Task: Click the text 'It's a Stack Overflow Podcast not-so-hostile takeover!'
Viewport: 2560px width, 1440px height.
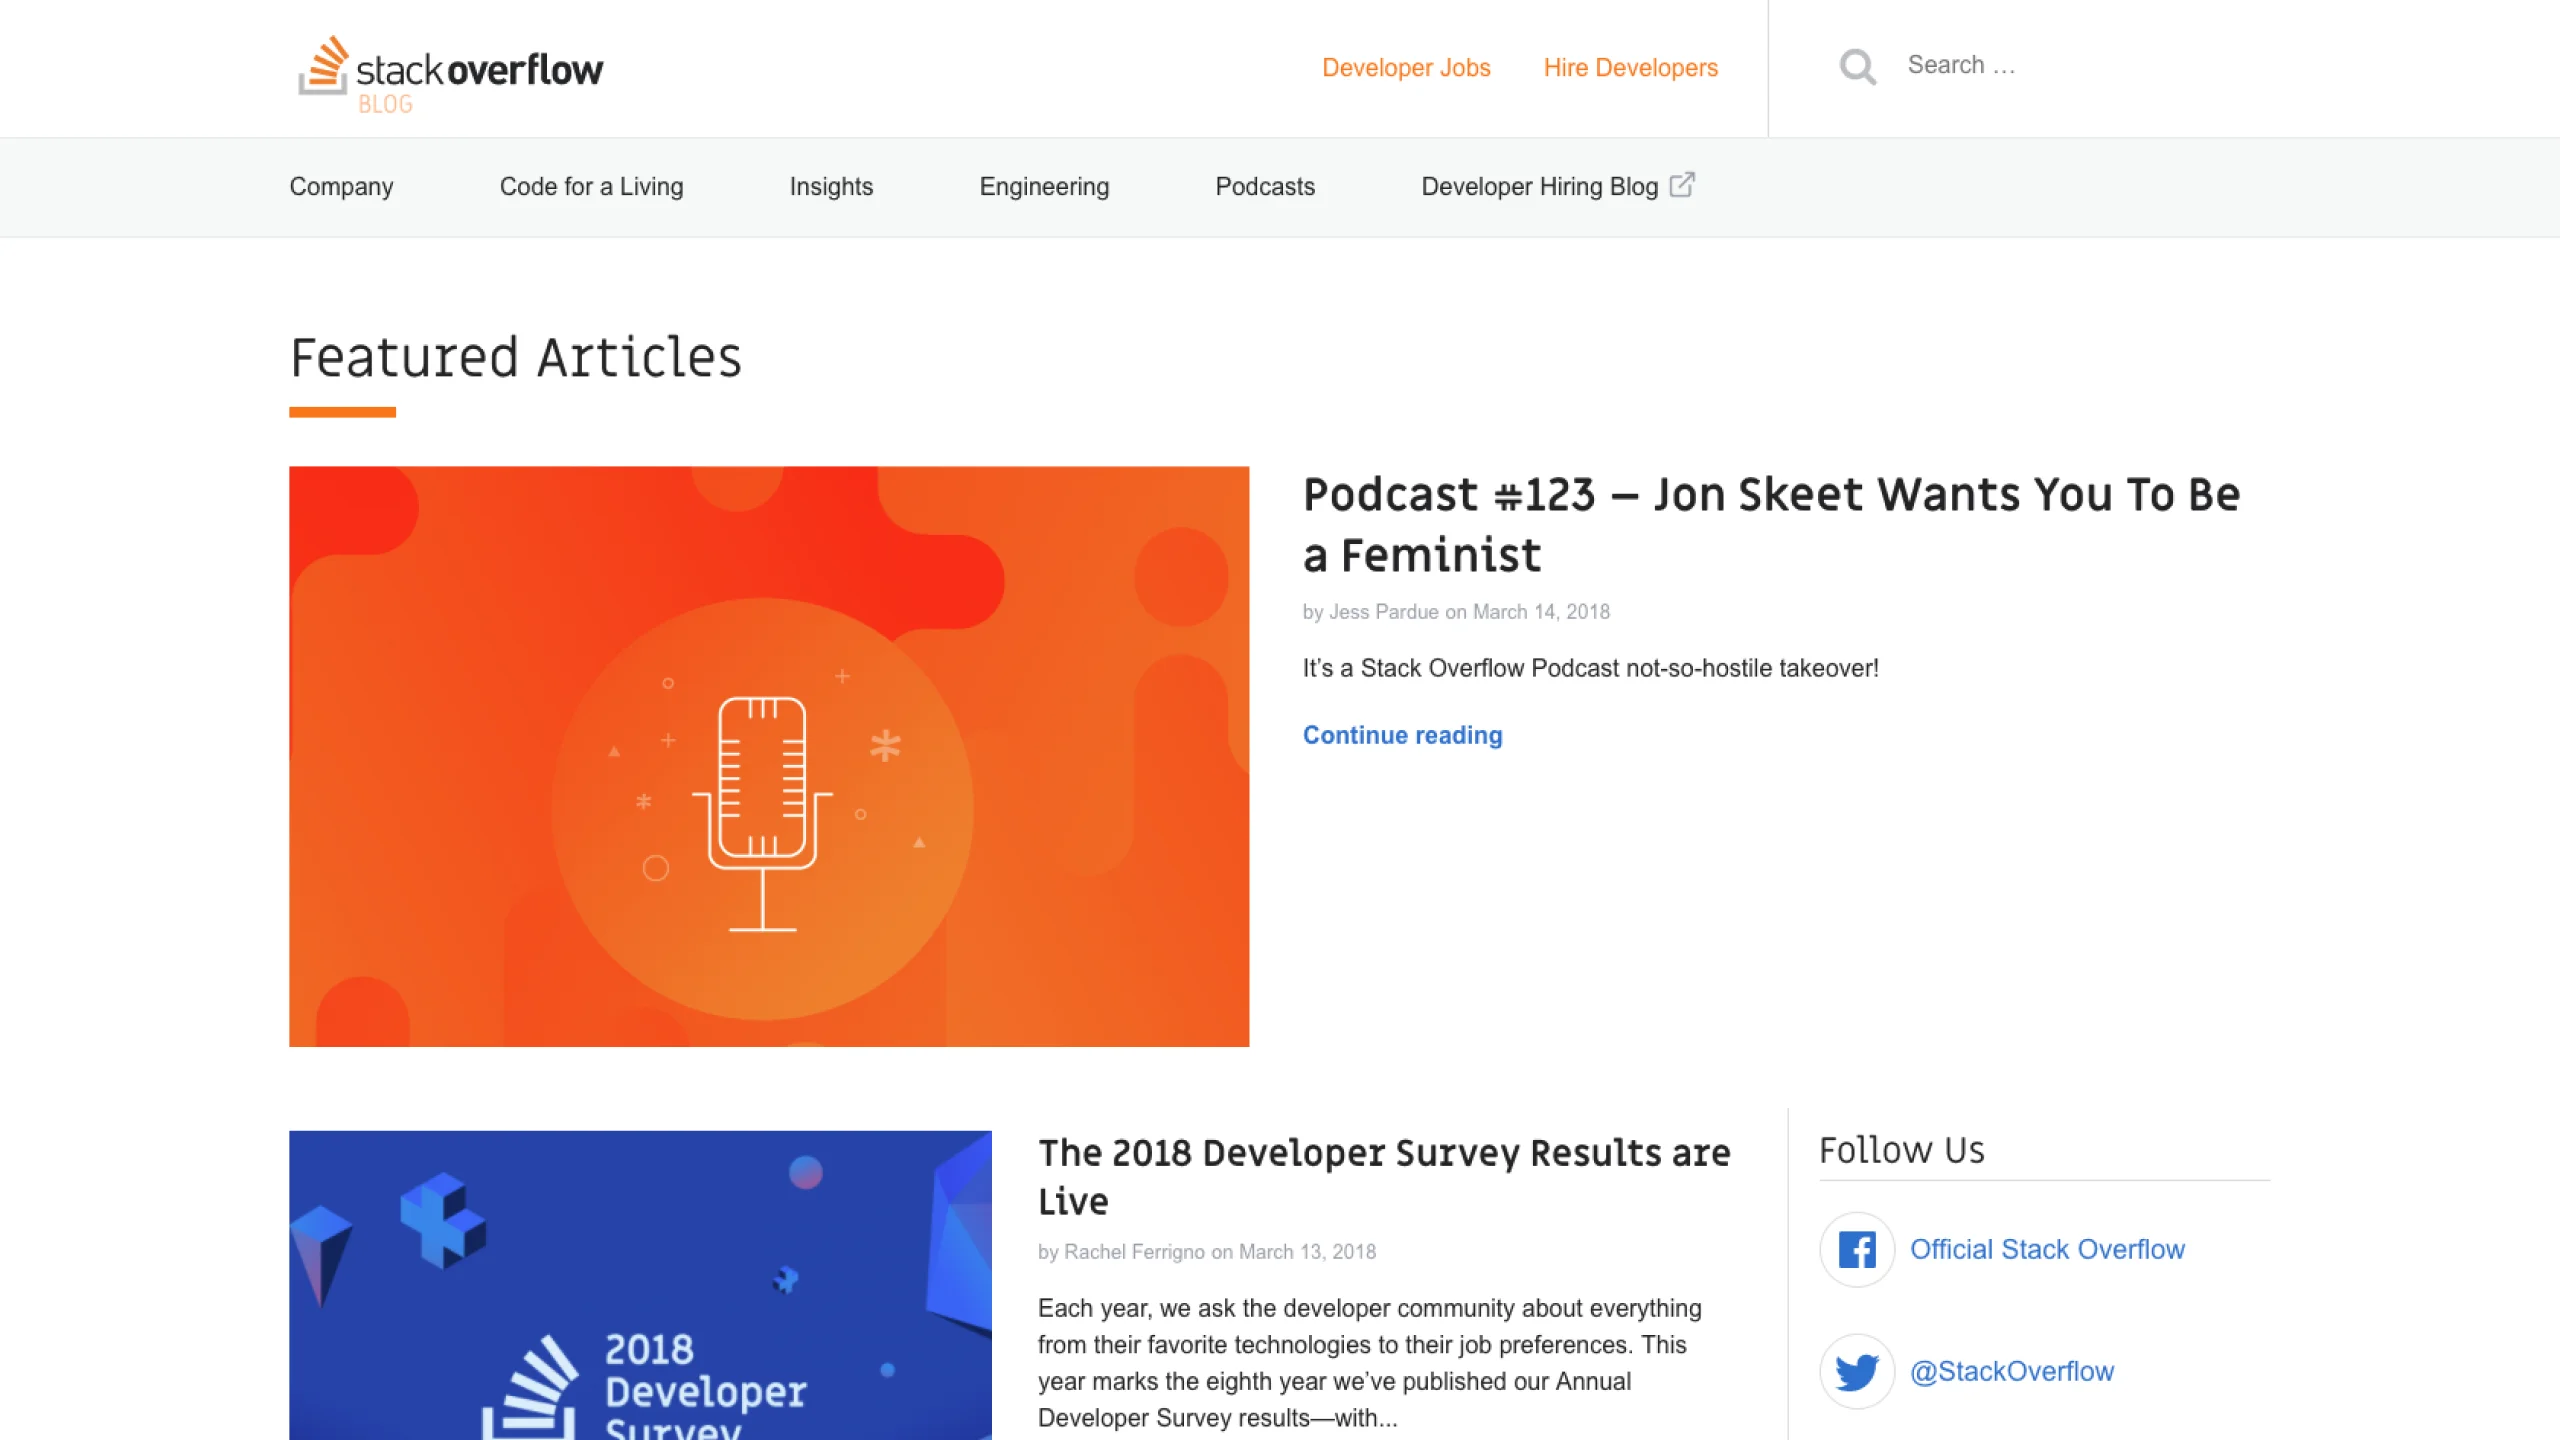Action: (1590, 668)
